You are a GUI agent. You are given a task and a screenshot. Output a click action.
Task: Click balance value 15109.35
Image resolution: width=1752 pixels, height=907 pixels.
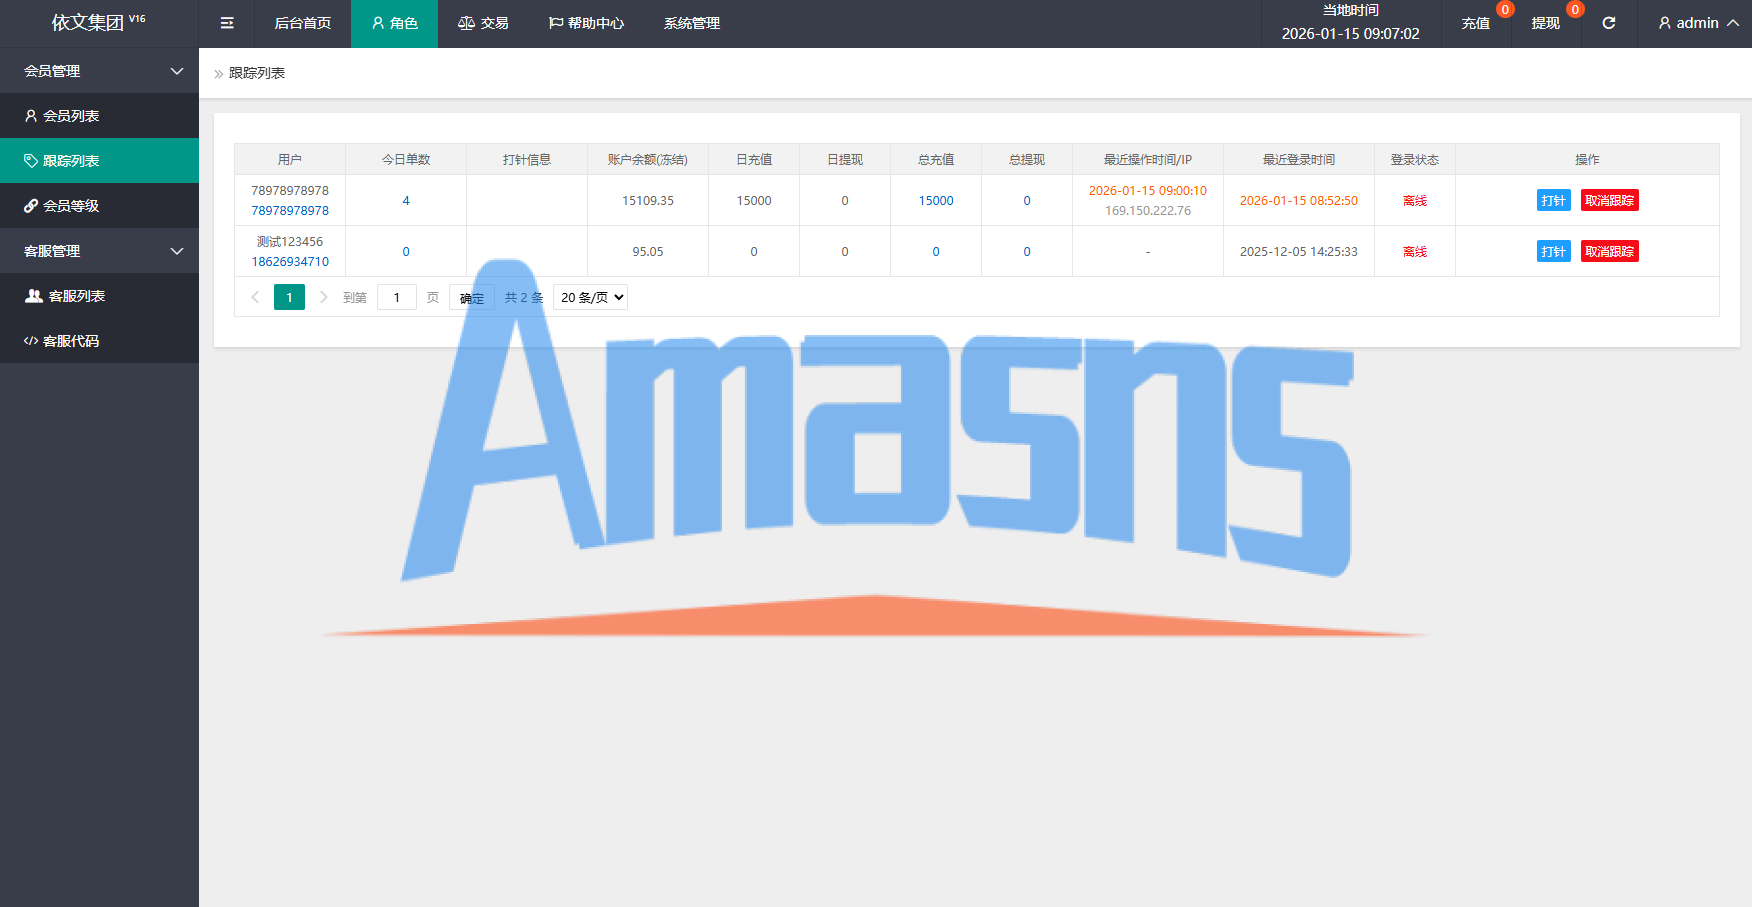coord(648,201)
